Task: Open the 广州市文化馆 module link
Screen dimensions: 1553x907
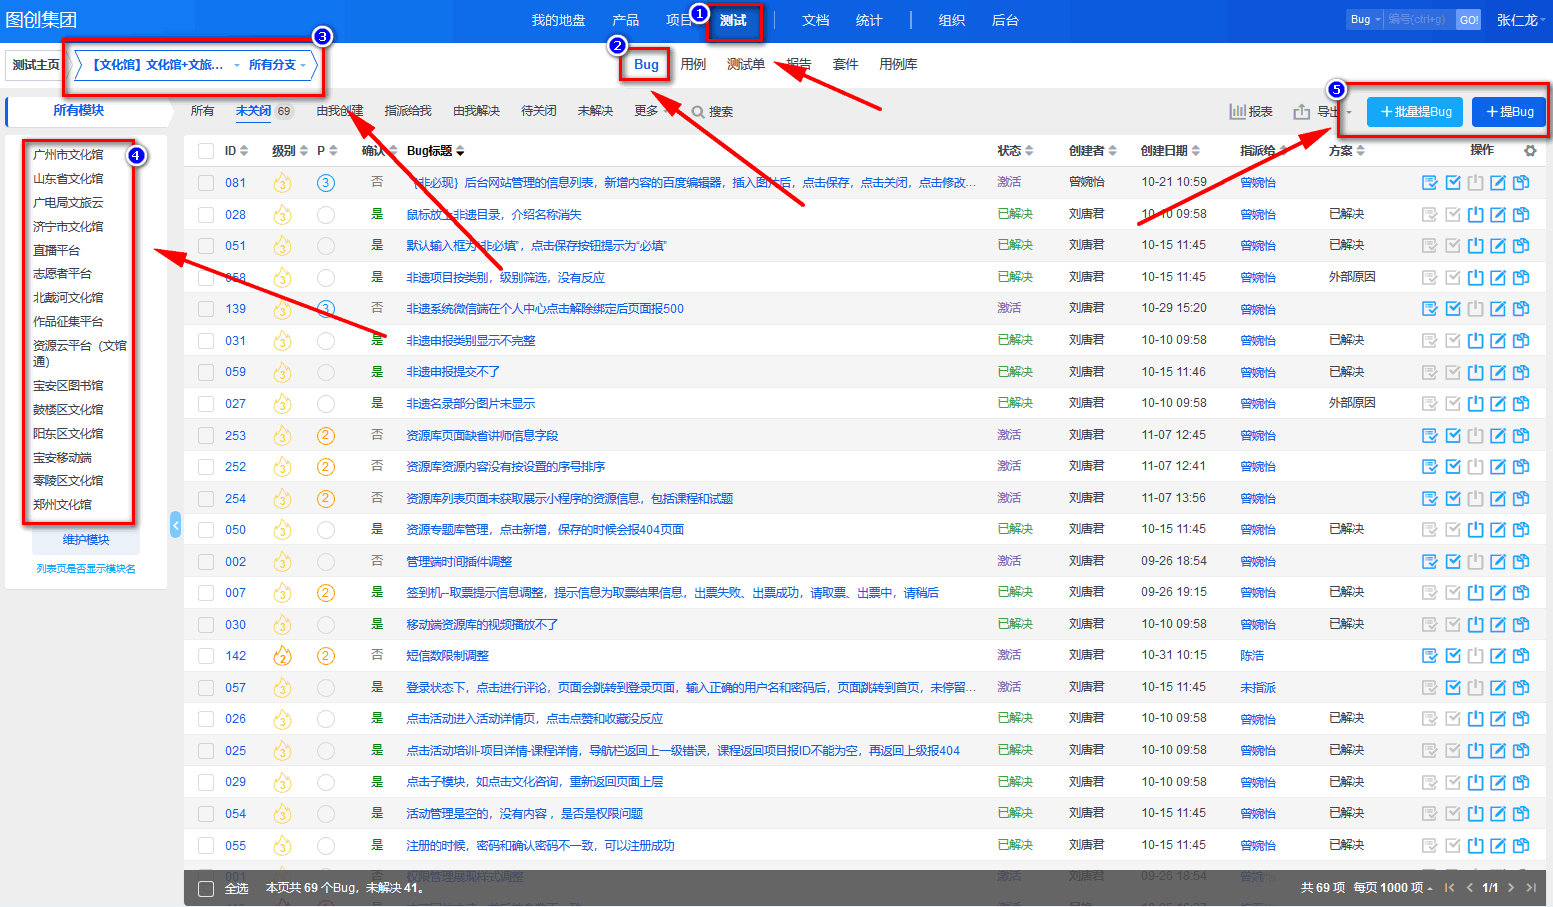Action: pos(68,155)
